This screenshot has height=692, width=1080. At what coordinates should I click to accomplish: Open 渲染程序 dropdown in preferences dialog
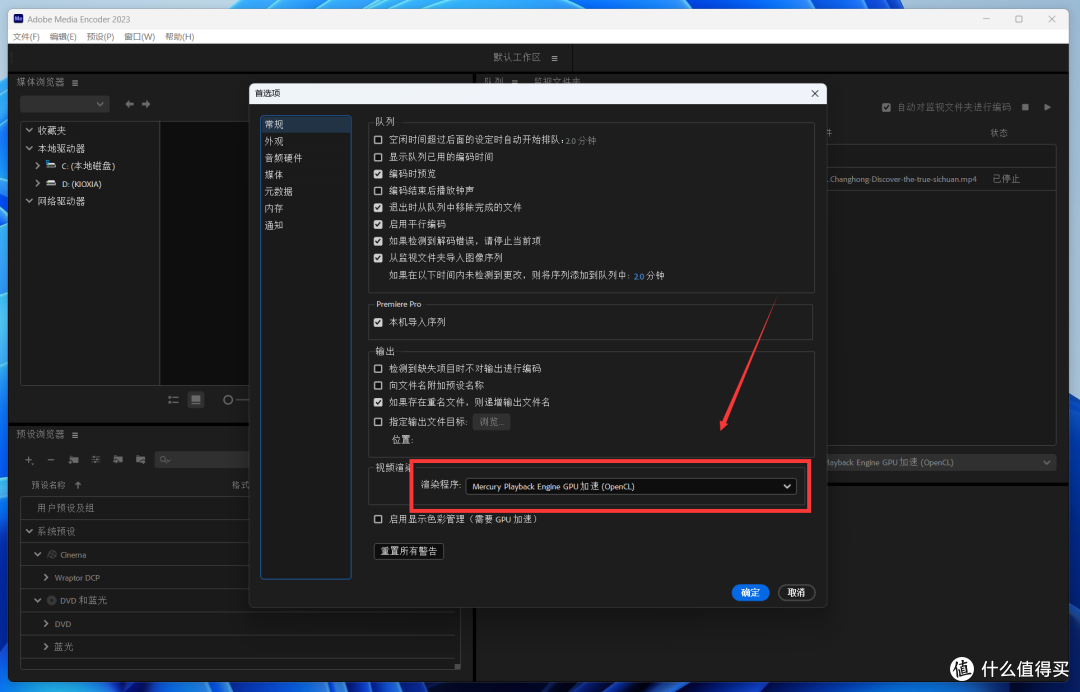pos(631,486)
